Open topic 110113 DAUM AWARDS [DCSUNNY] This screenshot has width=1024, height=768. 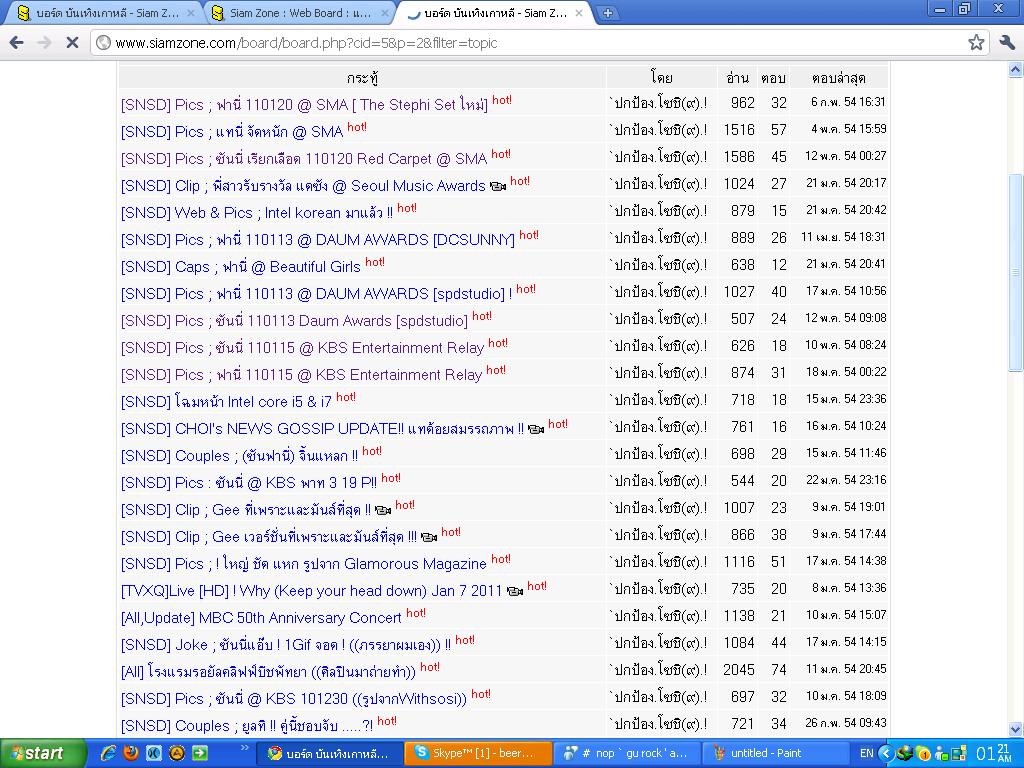[x=318, y=240]
